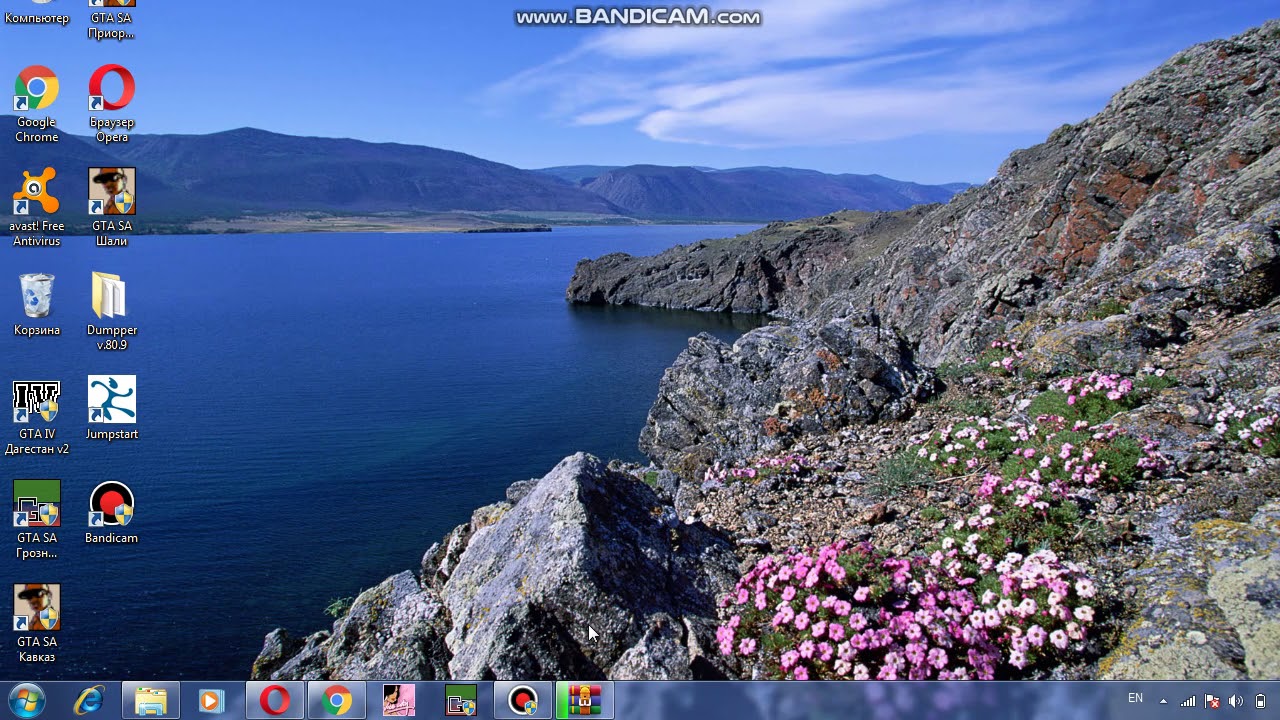Open the Action Center flag icon
1280x720 pixels.
point(1212,701)
